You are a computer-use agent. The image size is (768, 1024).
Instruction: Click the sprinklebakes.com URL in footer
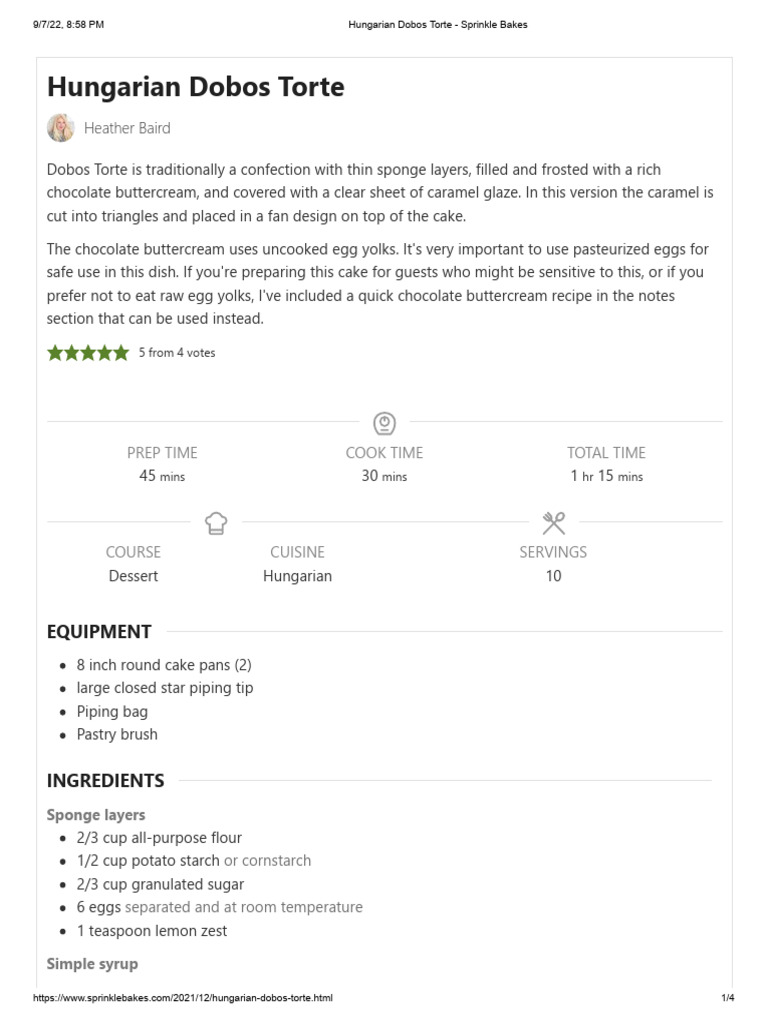pos(183,998)
